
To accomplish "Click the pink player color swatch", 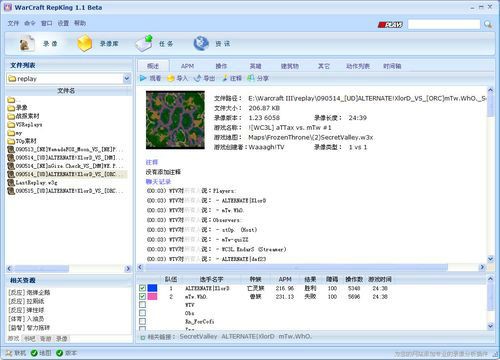I will 152,296.
